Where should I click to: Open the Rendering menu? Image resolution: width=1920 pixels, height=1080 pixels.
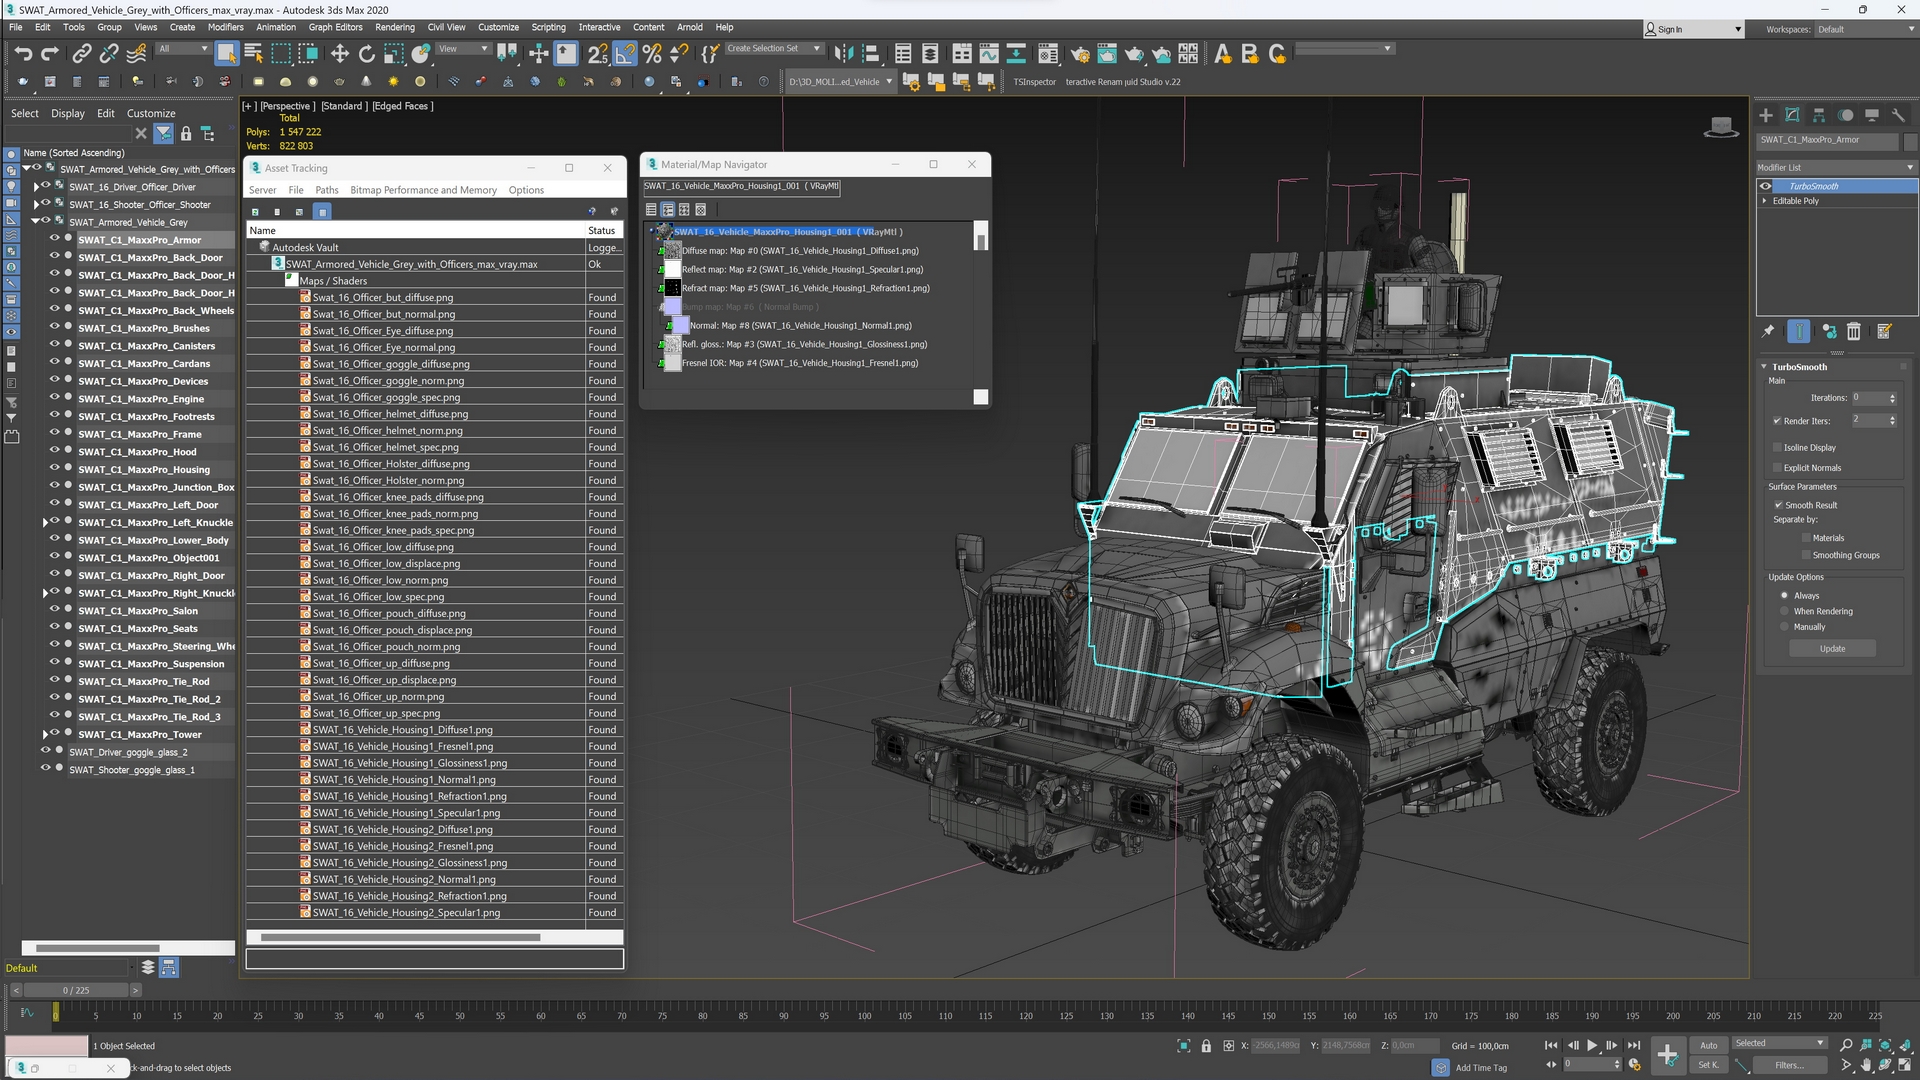394,27
